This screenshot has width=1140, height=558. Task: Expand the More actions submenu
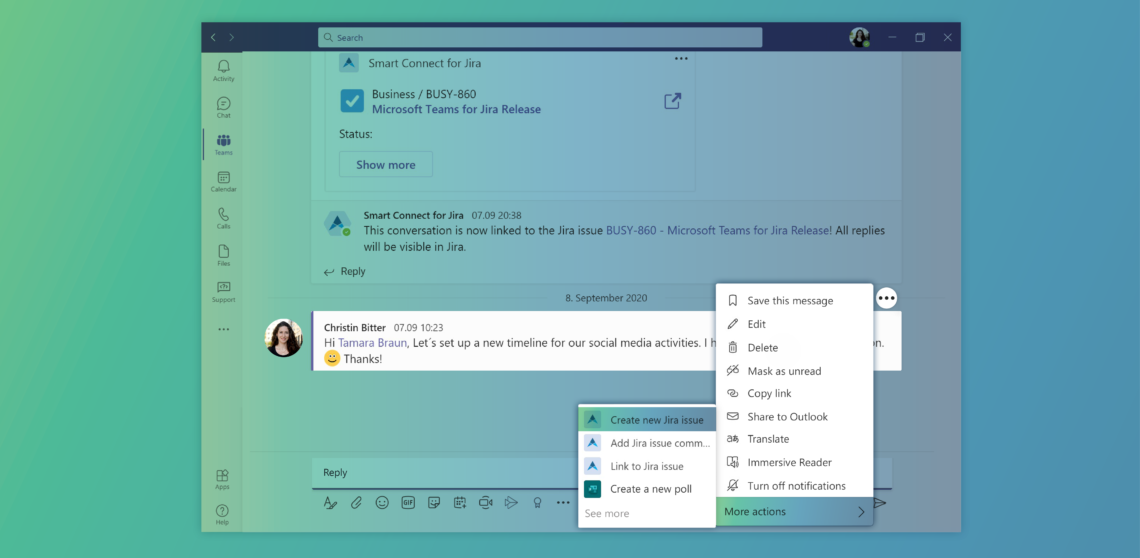pyautogui.click(x=794, y=512)
